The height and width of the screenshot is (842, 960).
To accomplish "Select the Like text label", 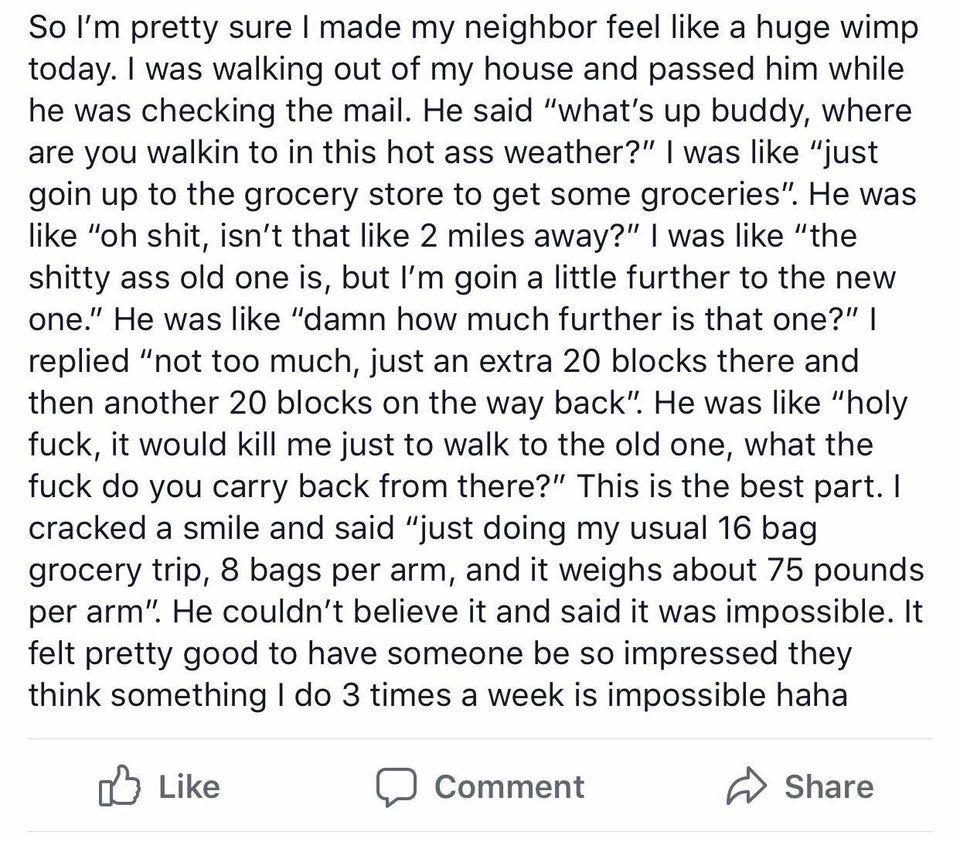I will tap(189, 787).
